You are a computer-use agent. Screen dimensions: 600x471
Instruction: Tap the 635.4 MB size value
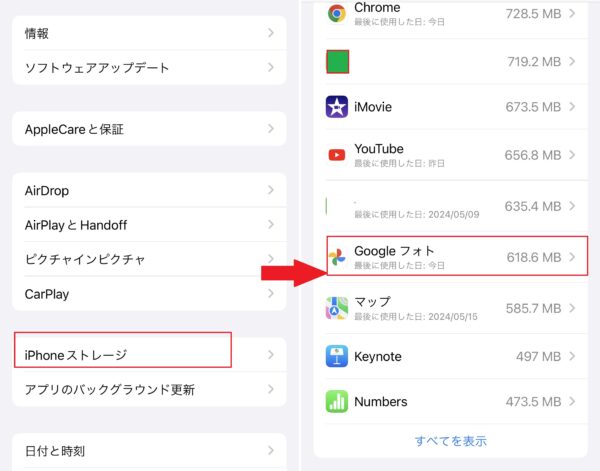tap(533, 206)
